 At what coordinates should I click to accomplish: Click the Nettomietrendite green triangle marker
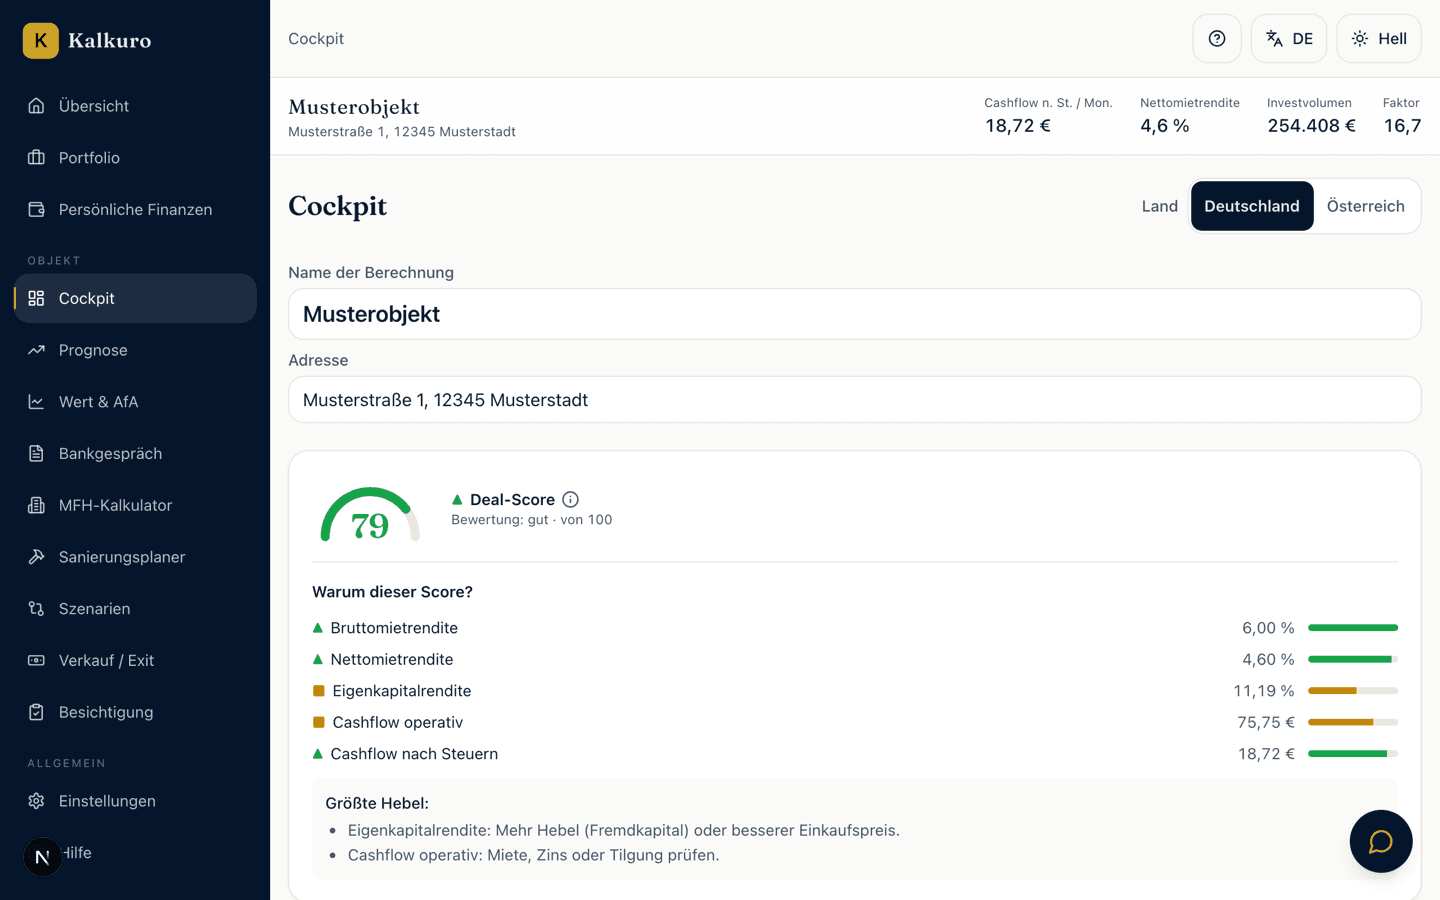tap(318, 659)
